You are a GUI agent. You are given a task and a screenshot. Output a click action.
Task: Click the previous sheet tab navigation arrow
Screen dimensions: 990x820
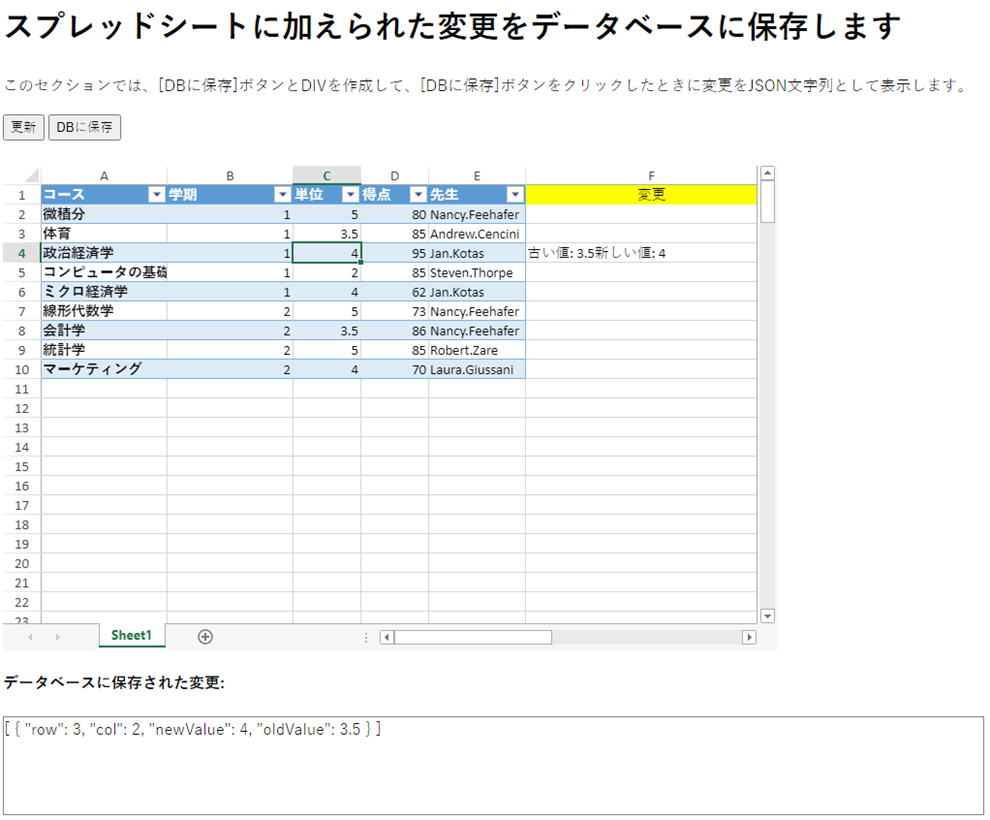point(30,637)
